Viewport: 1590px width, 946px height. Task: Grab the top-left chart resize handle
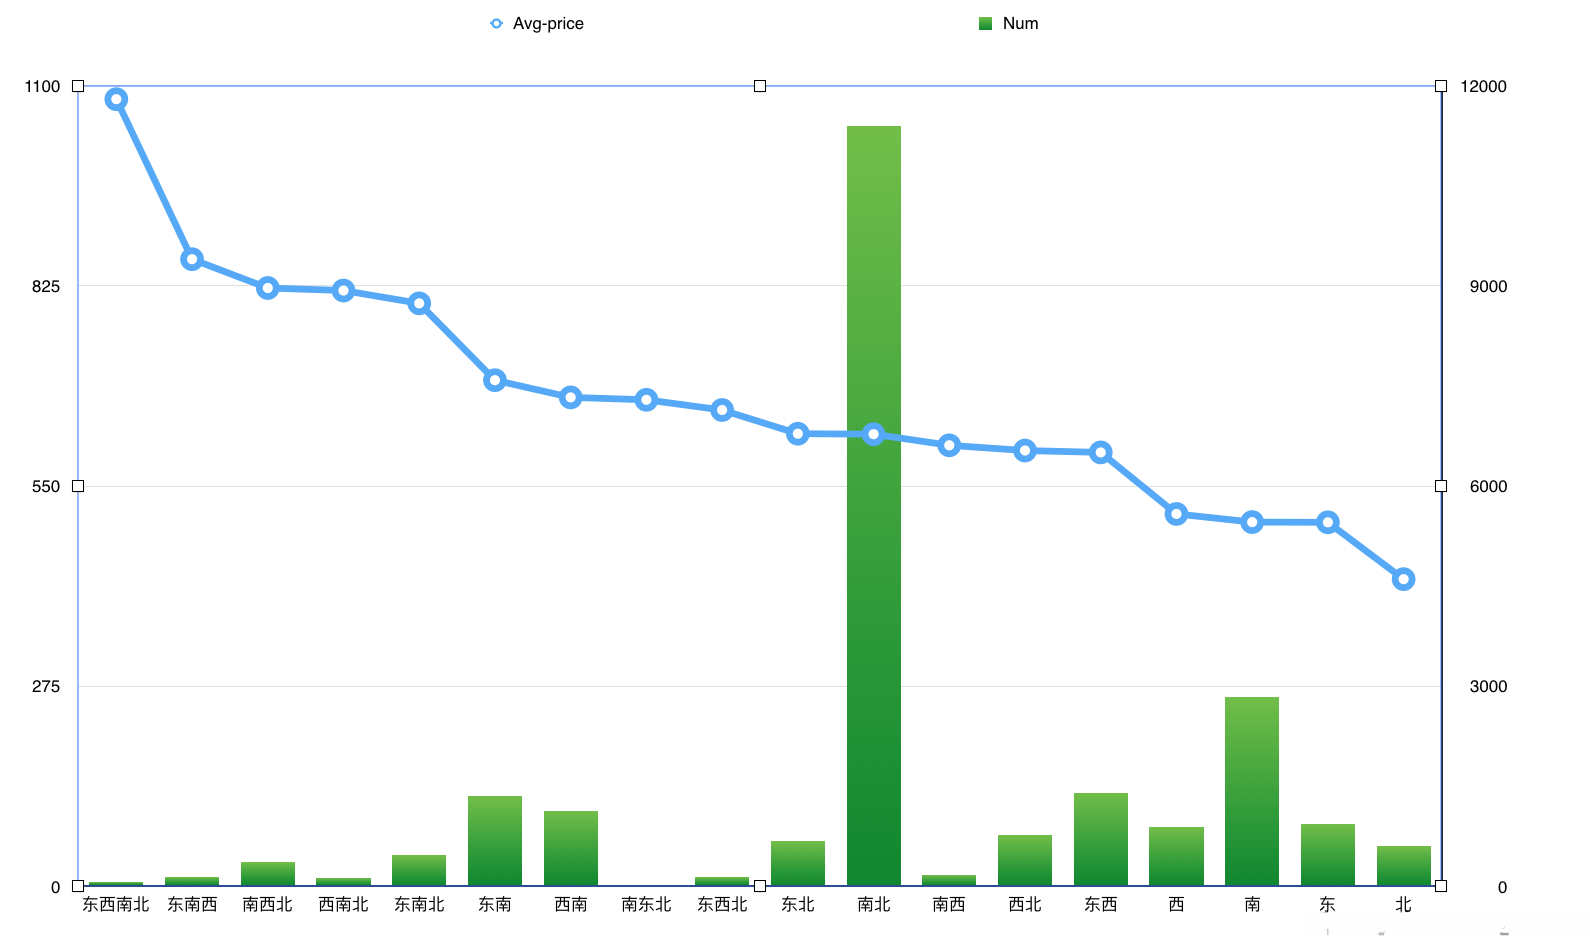coord(78,86)
